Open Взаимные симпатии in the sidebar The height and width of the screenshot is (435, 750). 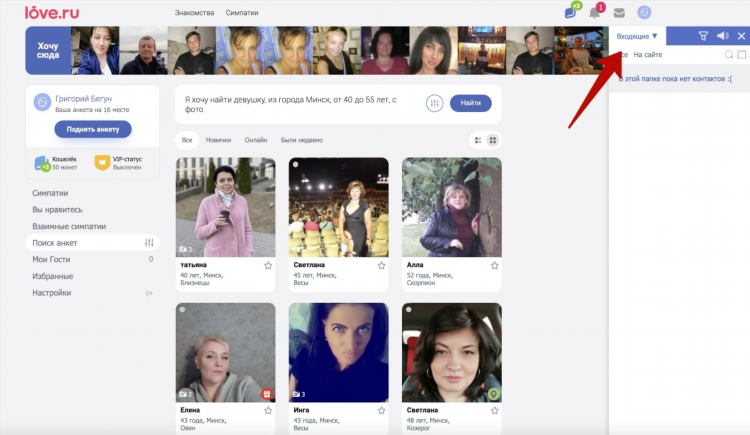69,226
